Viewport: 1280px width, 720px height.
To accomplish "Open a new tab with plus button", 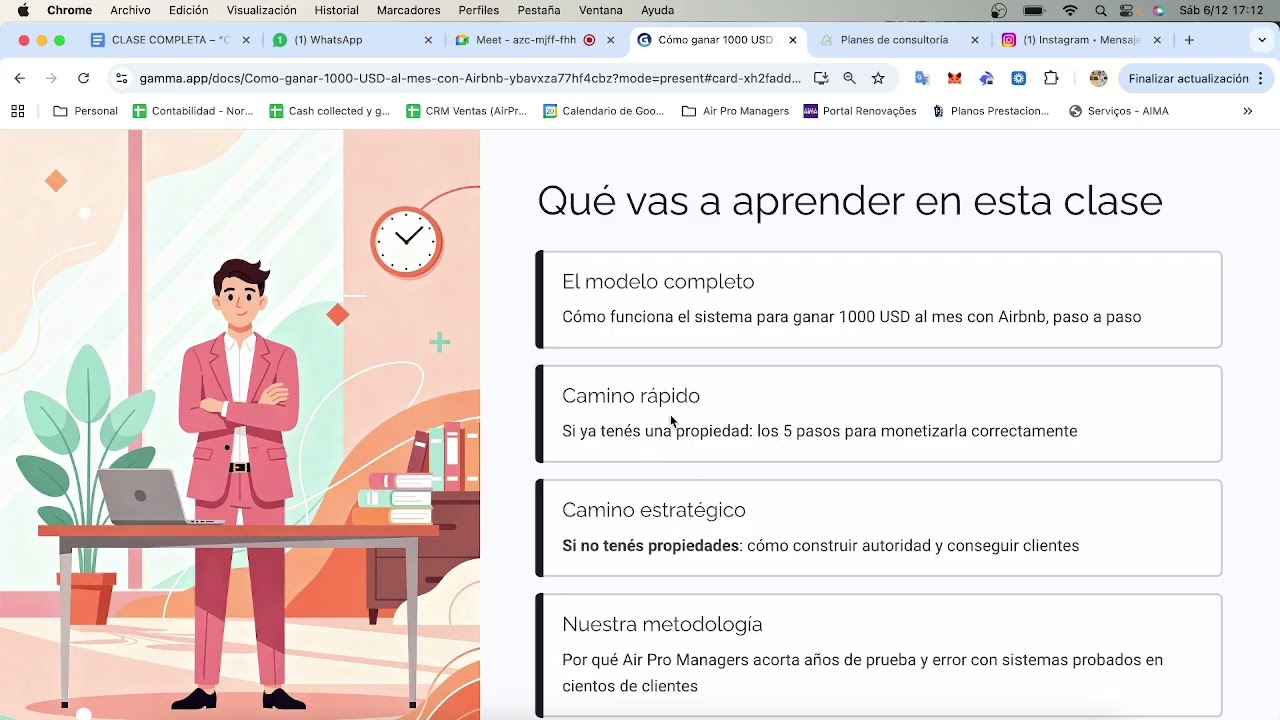I will (x=1189, y=40).
